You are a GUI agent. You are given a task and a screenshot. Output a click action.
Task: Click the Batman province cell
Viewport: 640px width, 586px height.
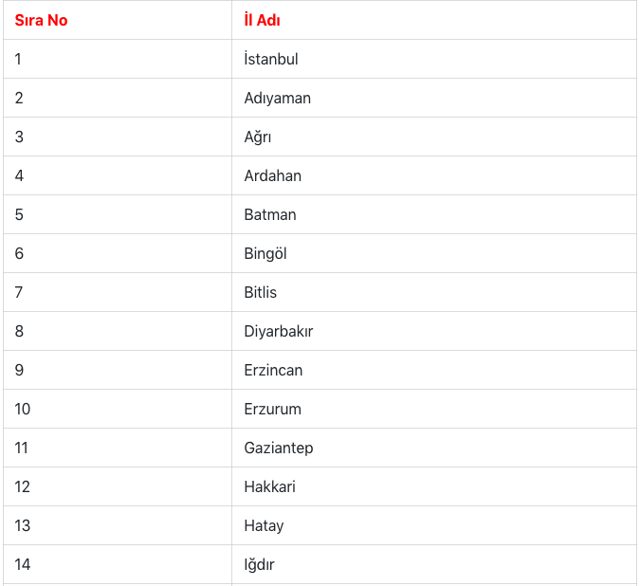coord(270,215)
